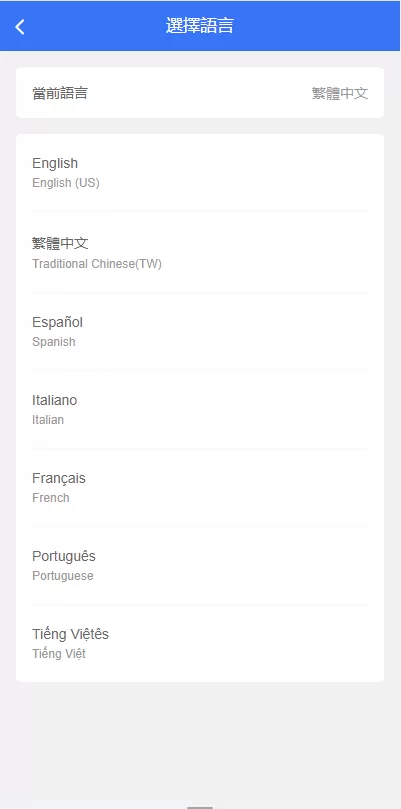Viewport: 401px width, 809px height.
Task: Click the 繁體中文 current language value
Action: [340, 93]
